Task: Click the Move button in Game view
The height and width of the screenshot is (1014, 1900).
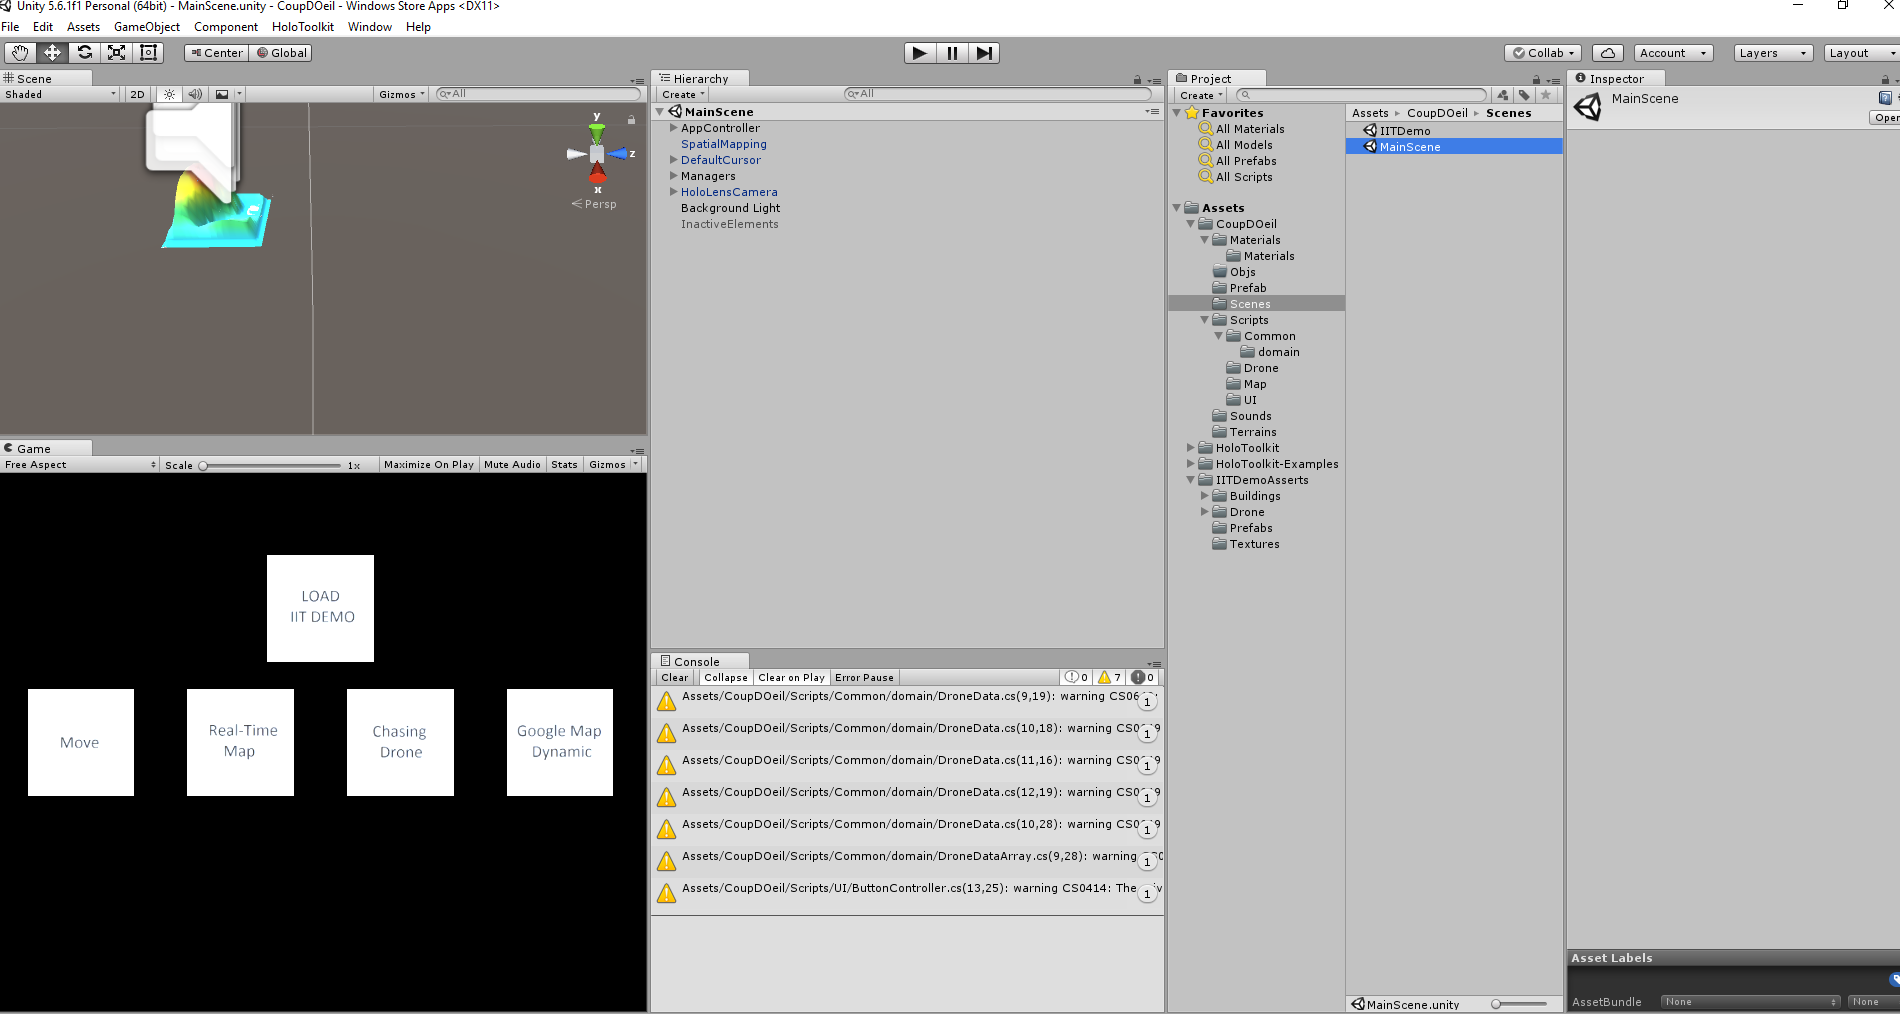Action: [x=81, y=742]
